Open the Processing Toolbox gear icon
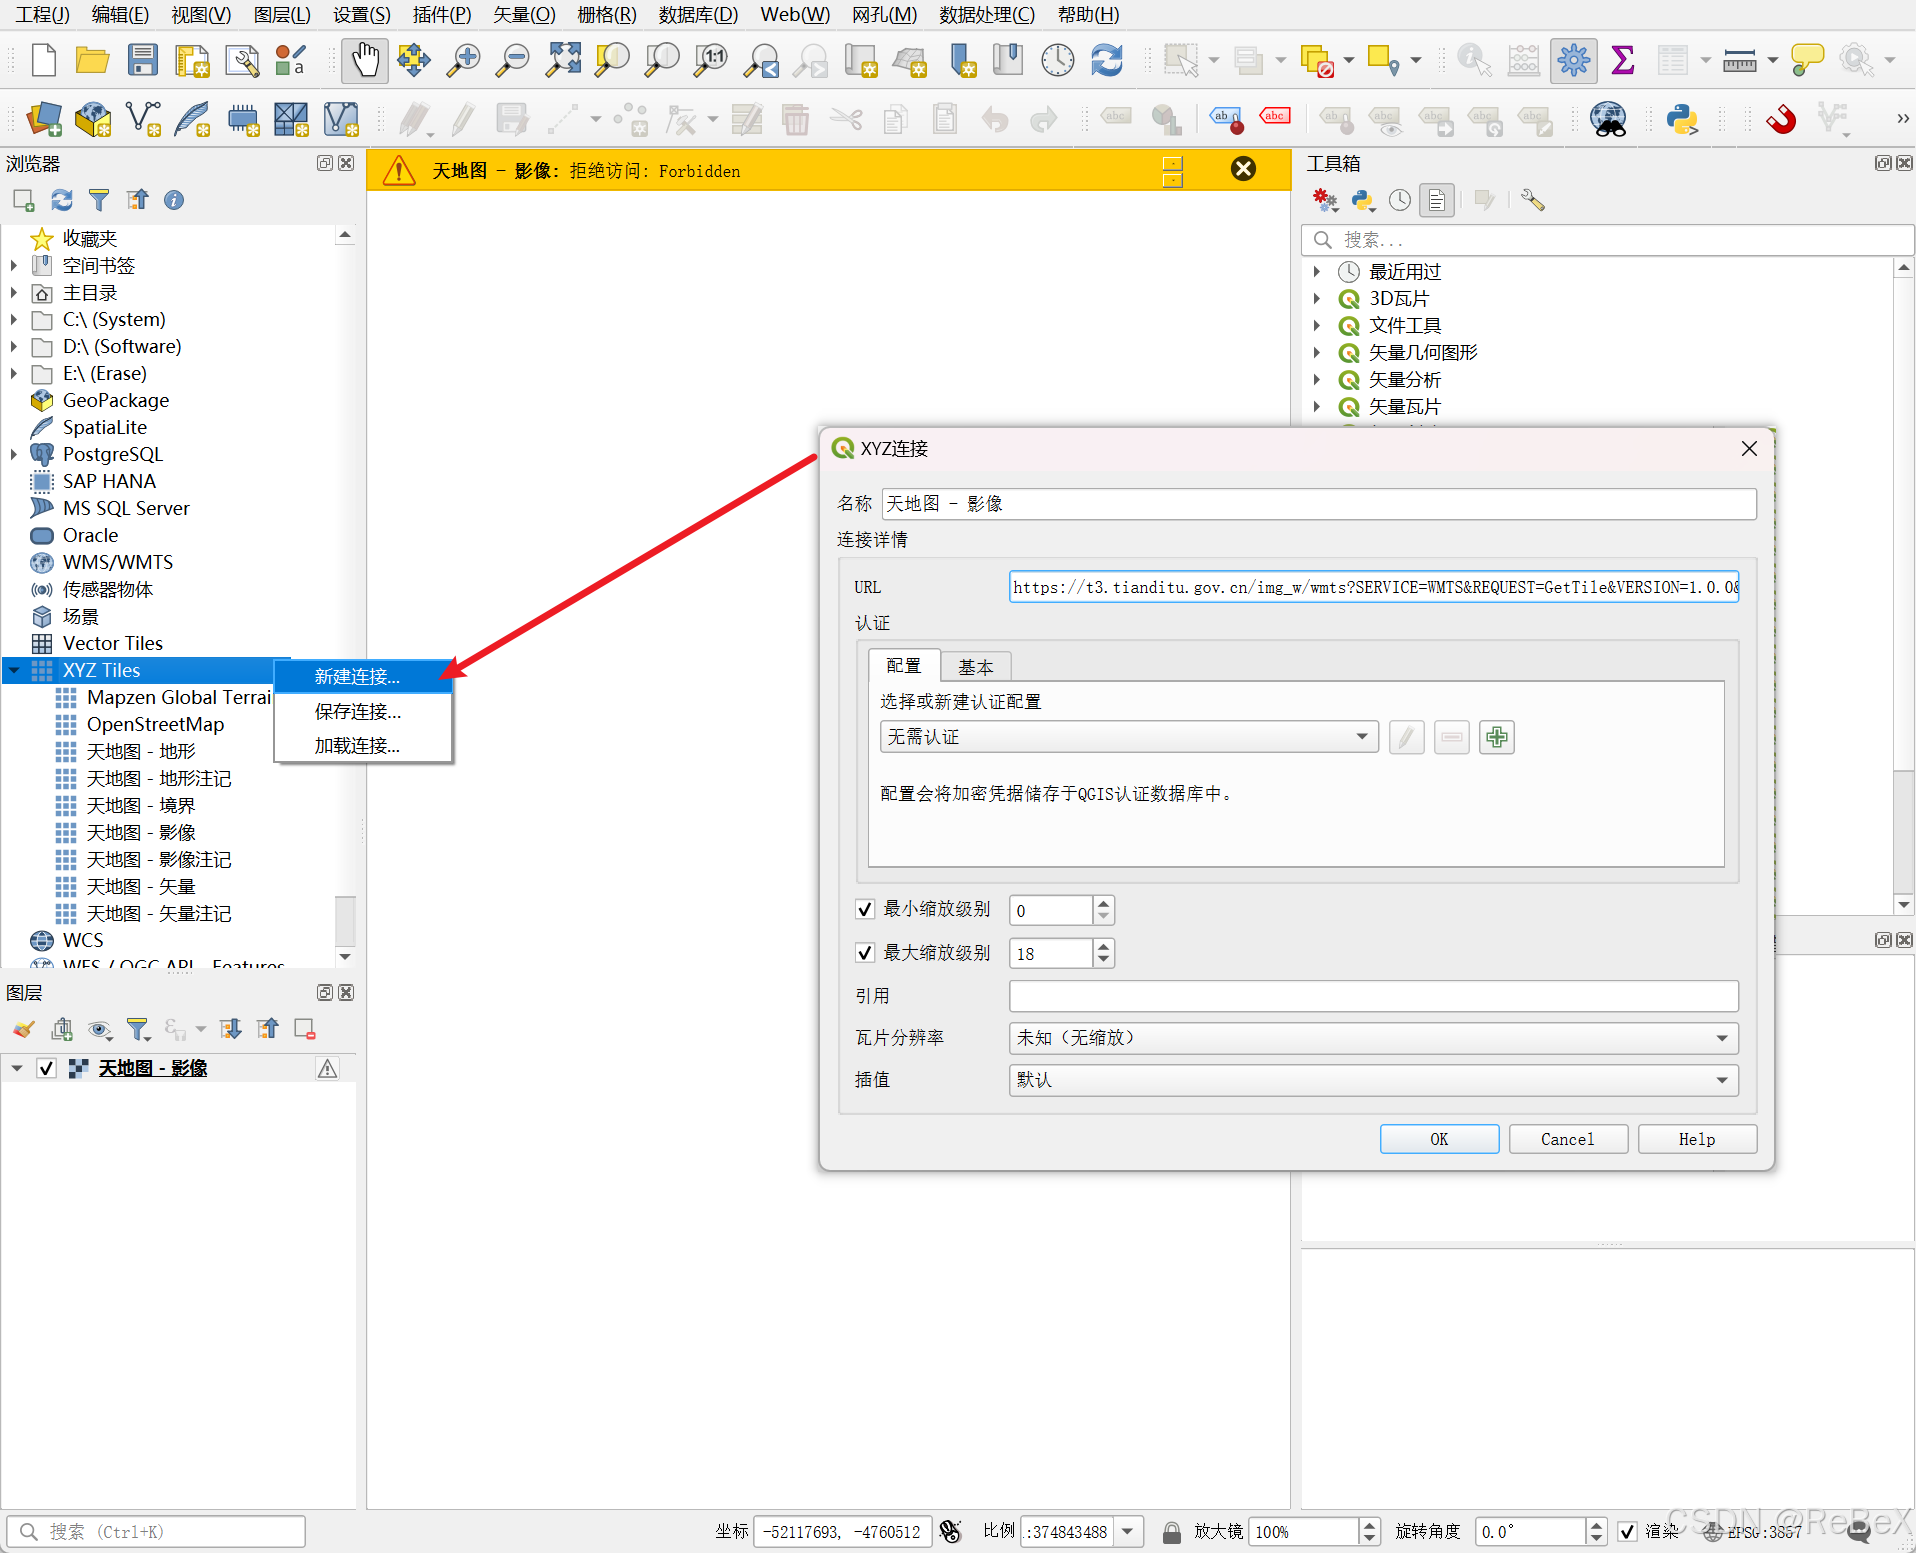This screenshot has width=1916, height=1553. click(1573, 60)
